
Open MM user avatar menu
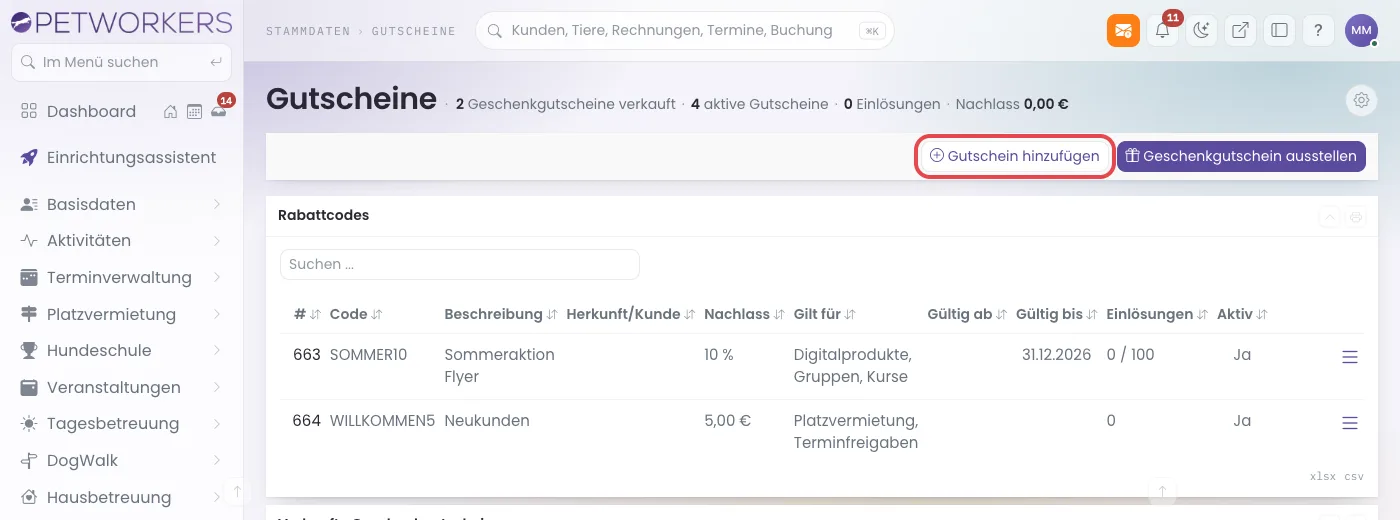(1361, 30)
